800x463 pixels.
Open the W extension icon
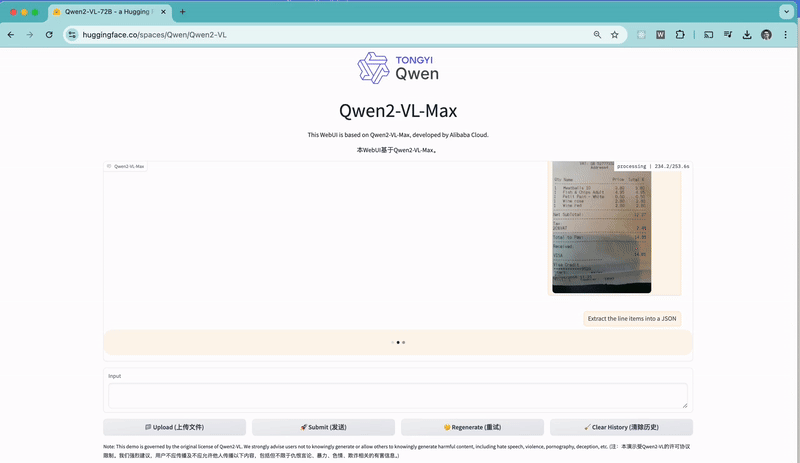coord(660,35)
